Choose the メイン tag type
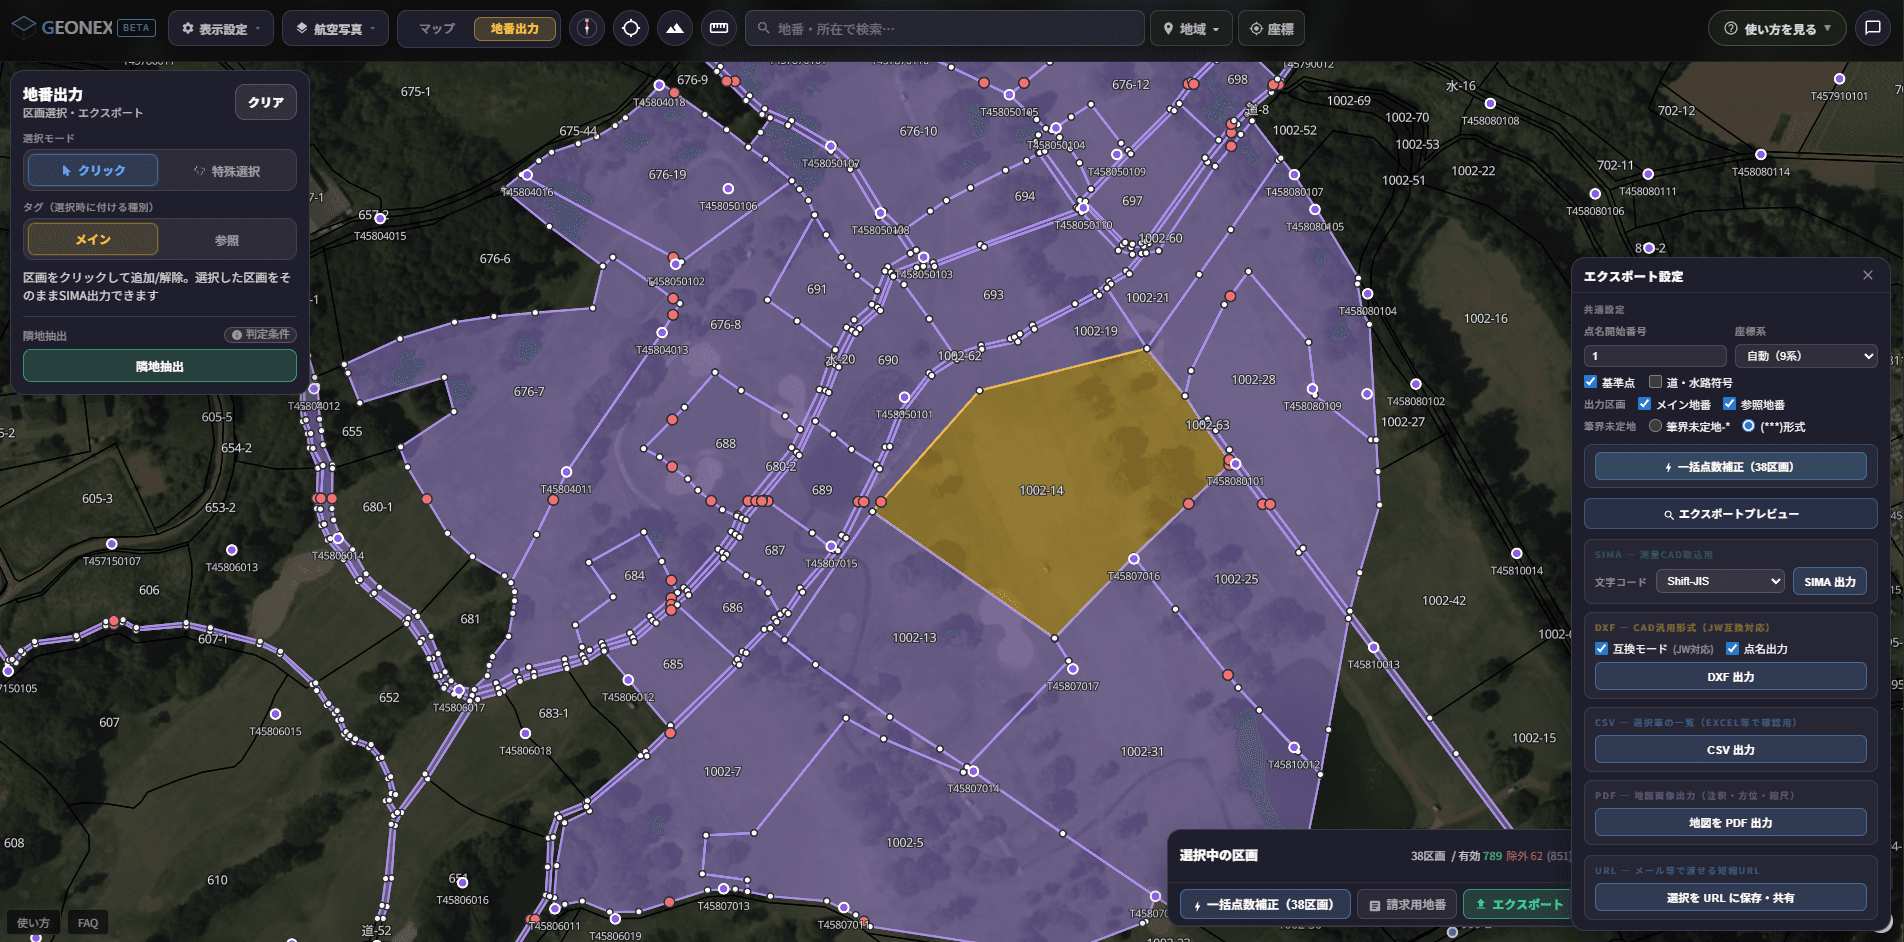This screenshot has height=942, width=1904. (93, 239)
